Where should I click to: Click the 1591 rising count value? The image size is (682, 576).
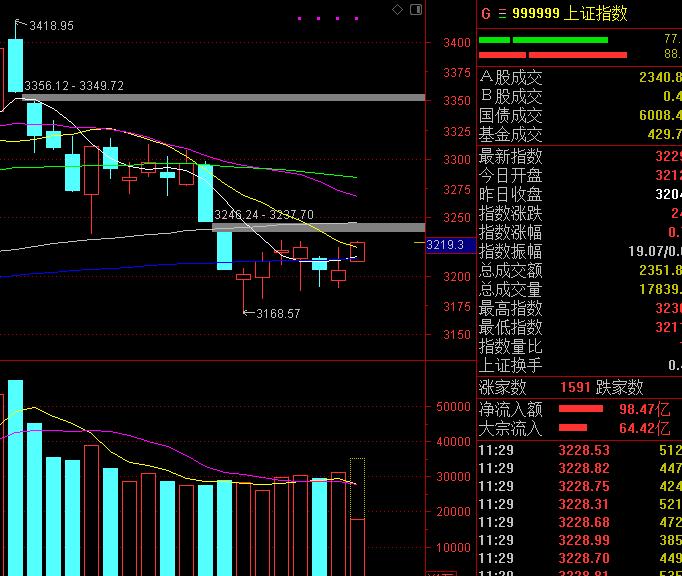575,387
